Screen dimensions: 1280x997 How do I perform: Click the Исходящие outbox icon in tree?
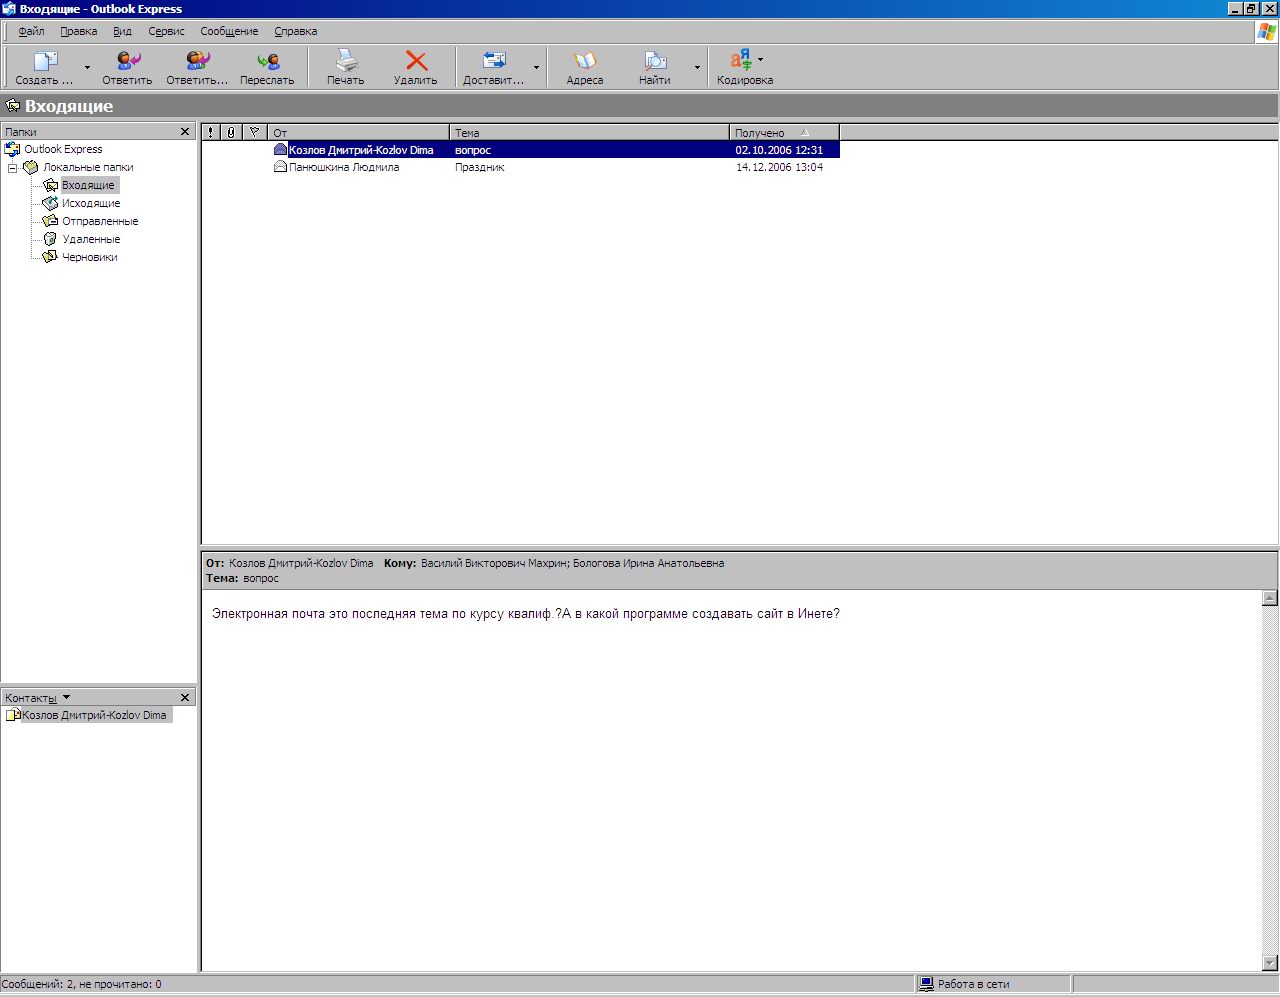click(50, 203)
